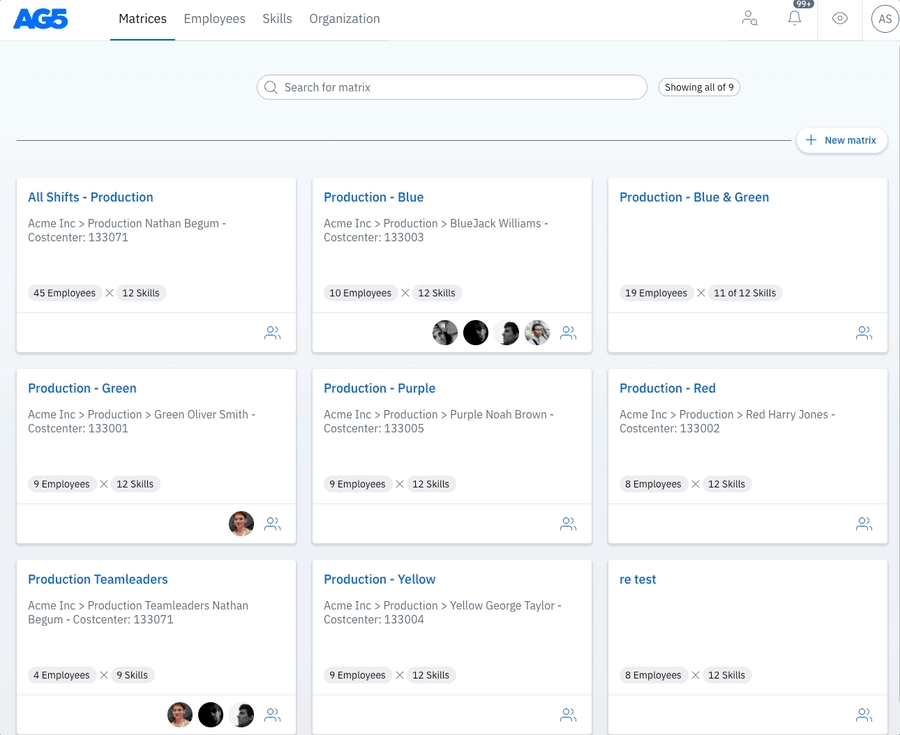
Task: Click members icon on All Shifts - Production card
Action: pyautogui.click(x=272, y=333)
